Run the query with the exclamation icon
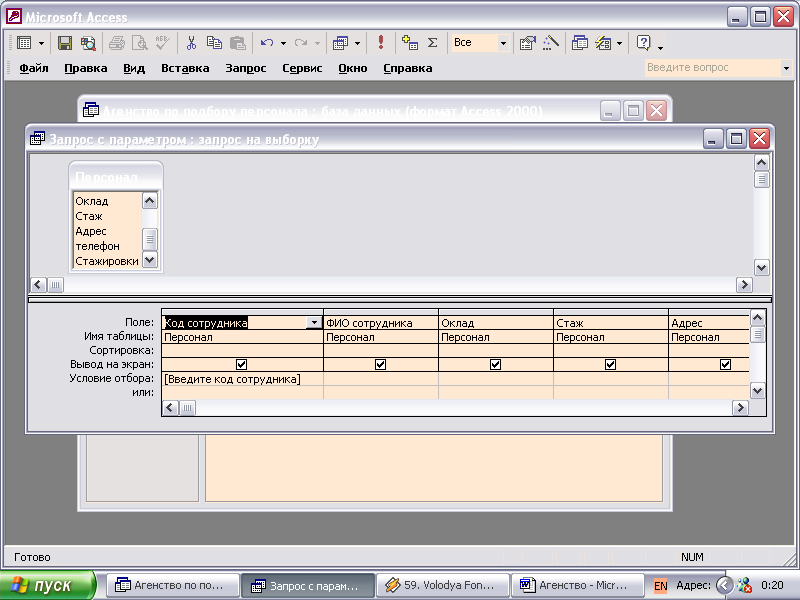This screenshot has width=800, height=600. [x=381, y=43]
